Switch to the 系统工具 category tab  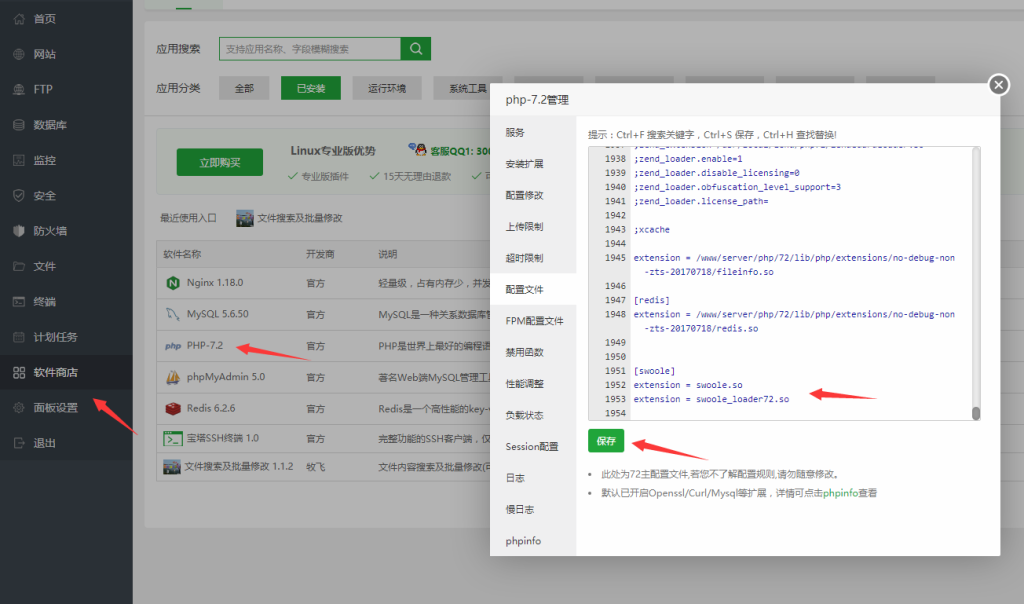tap(468, 88)
